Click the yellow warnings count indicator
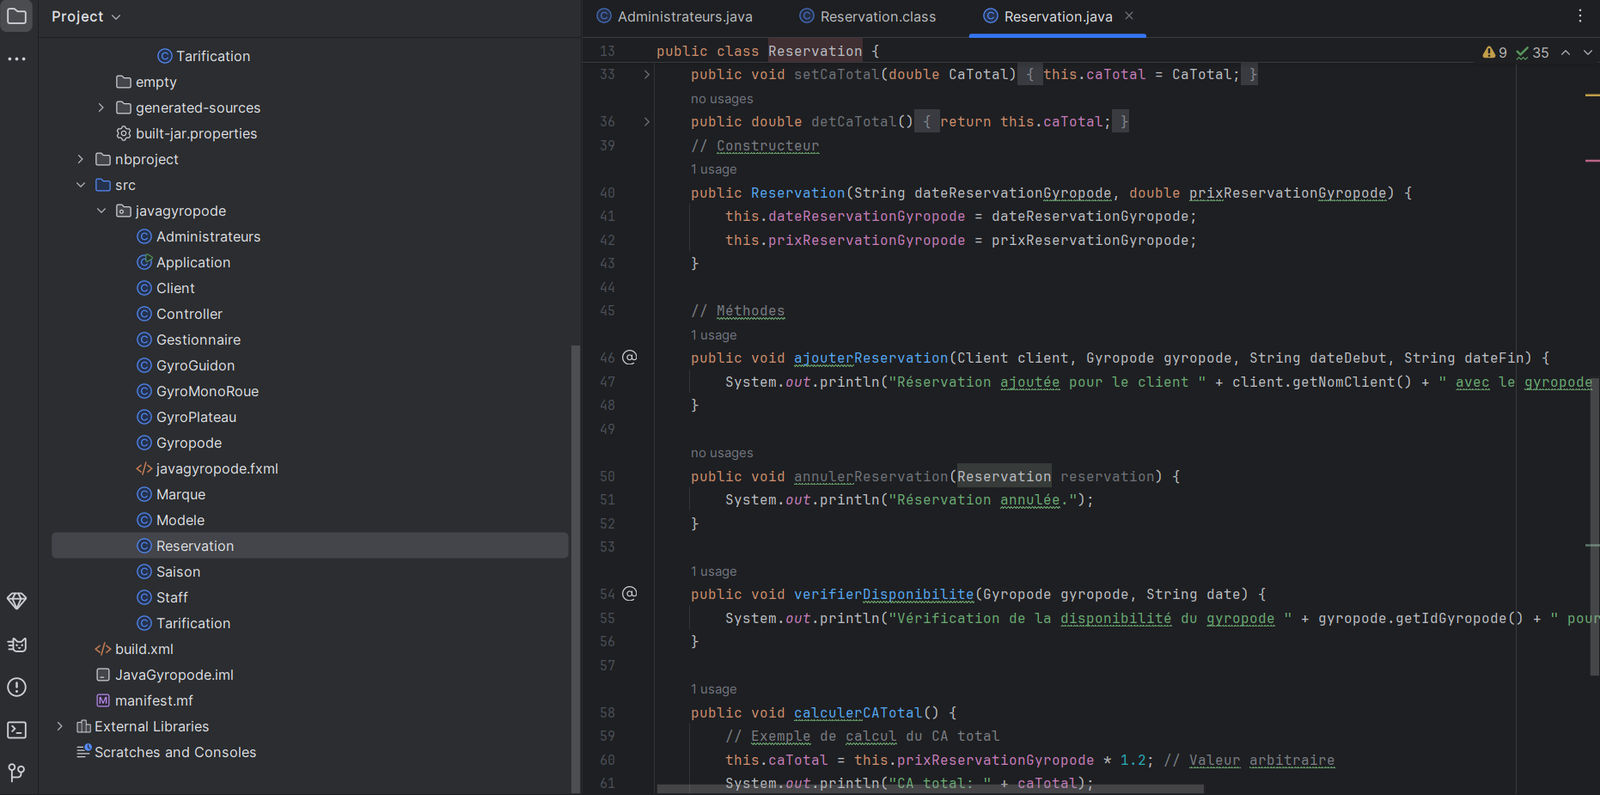The image size is (1600, 795). point(1495,53)
